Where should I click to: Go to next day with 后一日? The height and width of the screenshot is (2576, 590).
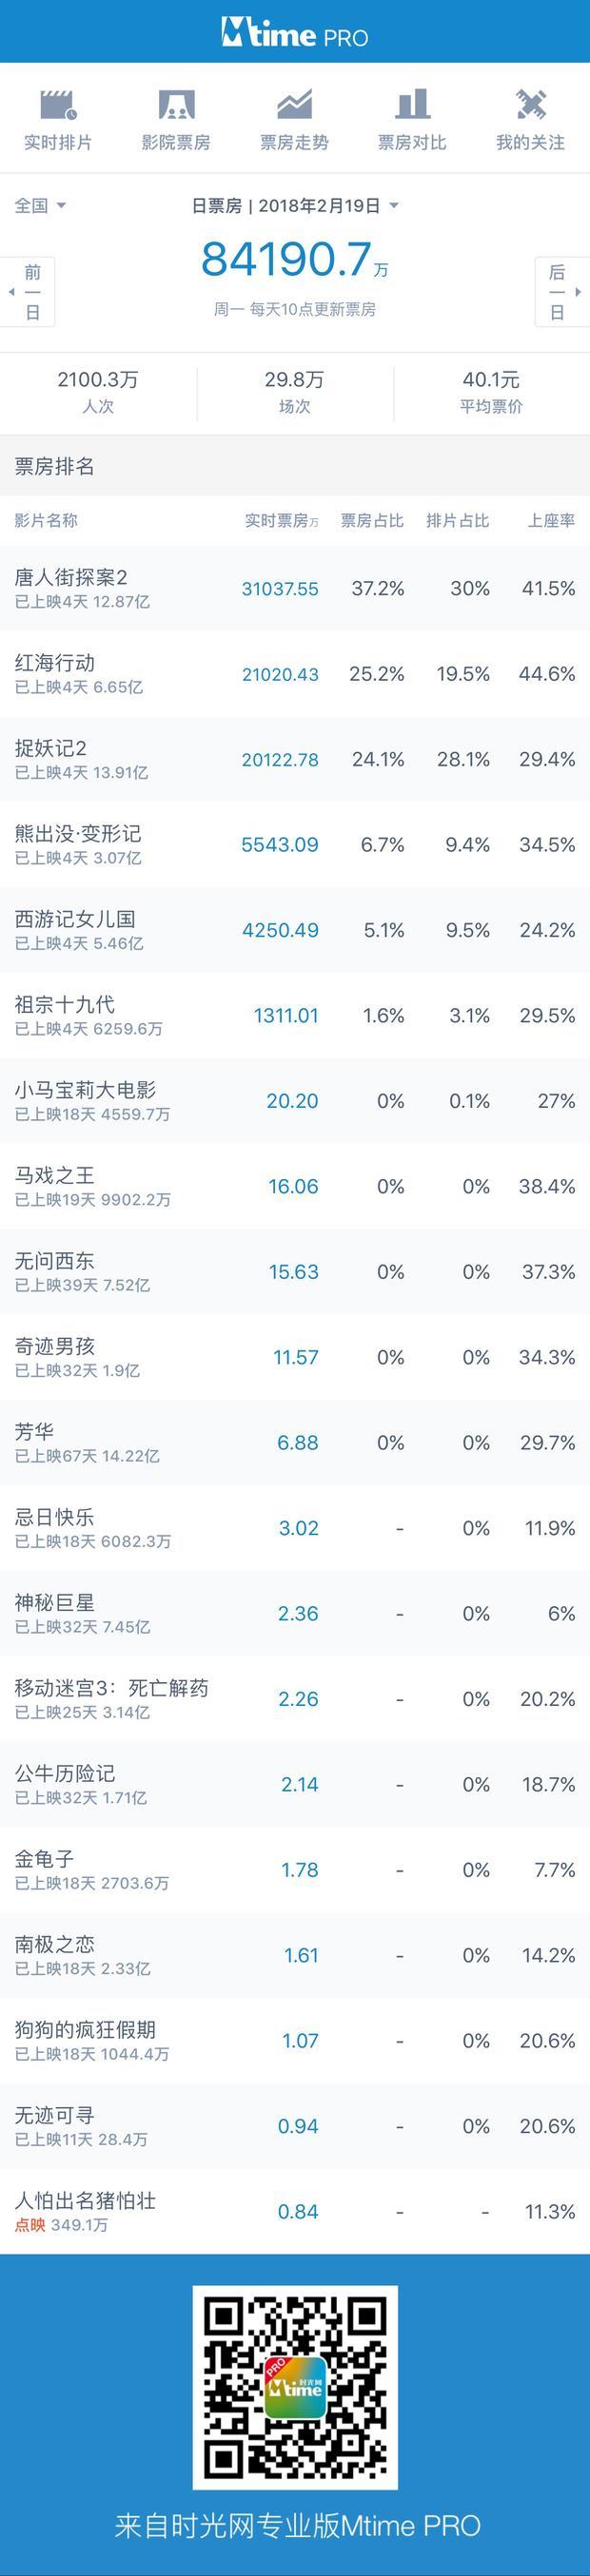pyautogui.click(x=562, y=292)
